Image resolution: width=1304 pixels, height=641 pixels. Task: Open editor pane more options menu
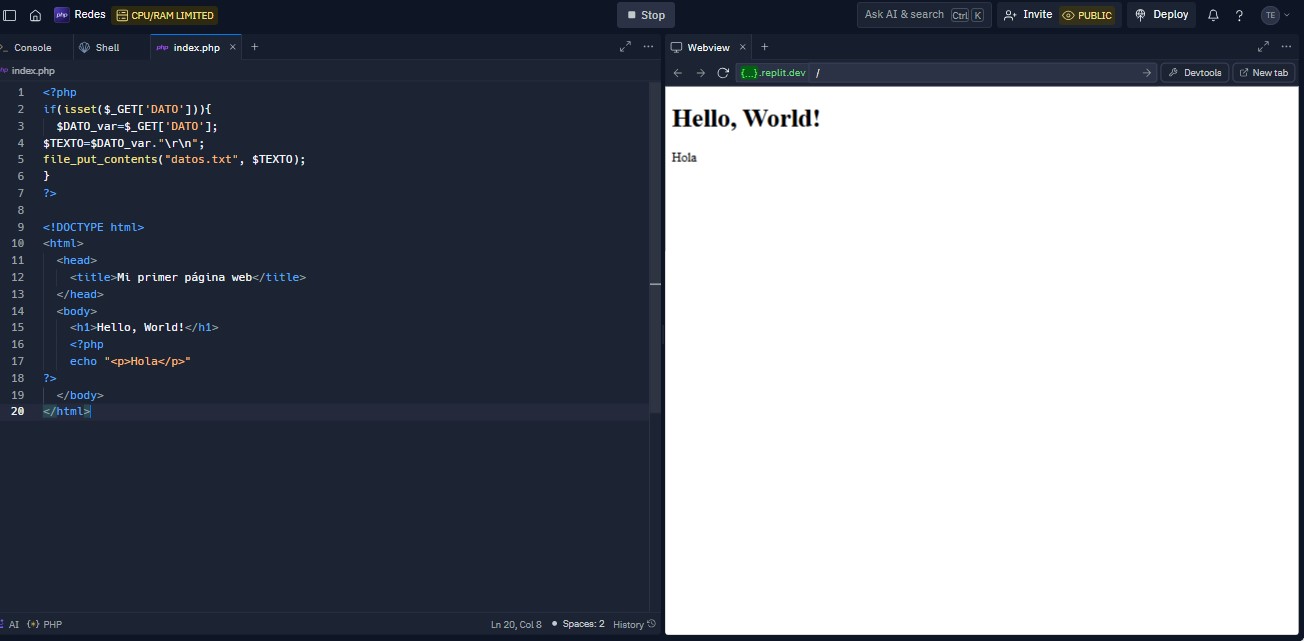(648, 46)
